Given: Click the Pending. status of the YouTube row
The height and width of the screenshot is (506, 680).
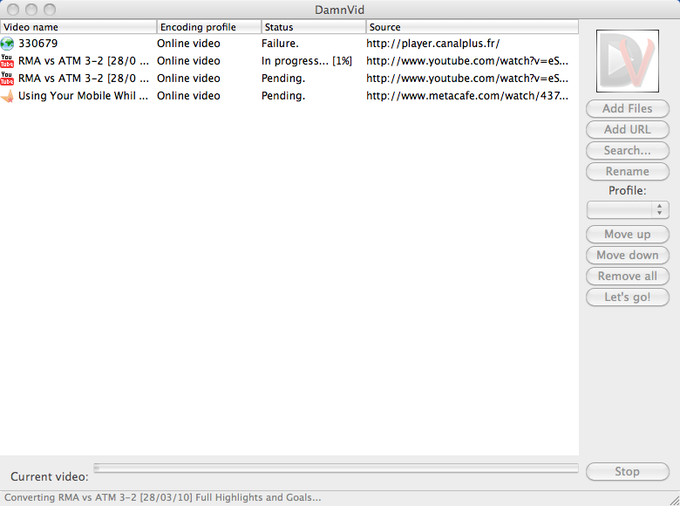Looking at the screenshot, I should [x=283, y=78].
